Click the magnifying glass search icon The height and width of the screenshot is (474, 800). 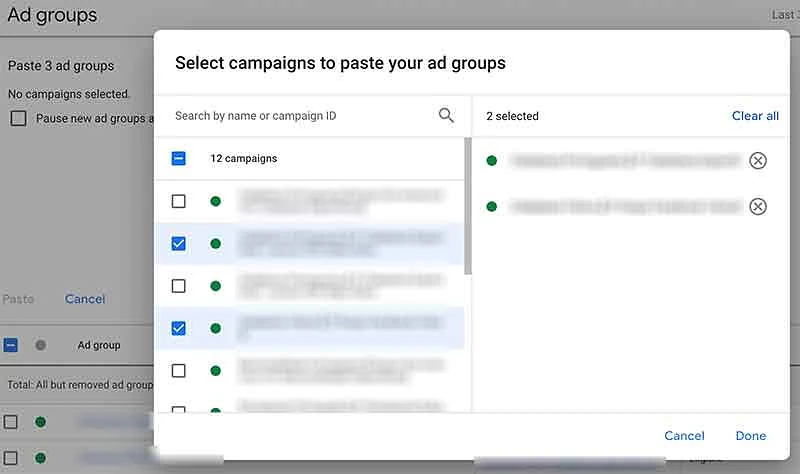(x=446, y=115)
